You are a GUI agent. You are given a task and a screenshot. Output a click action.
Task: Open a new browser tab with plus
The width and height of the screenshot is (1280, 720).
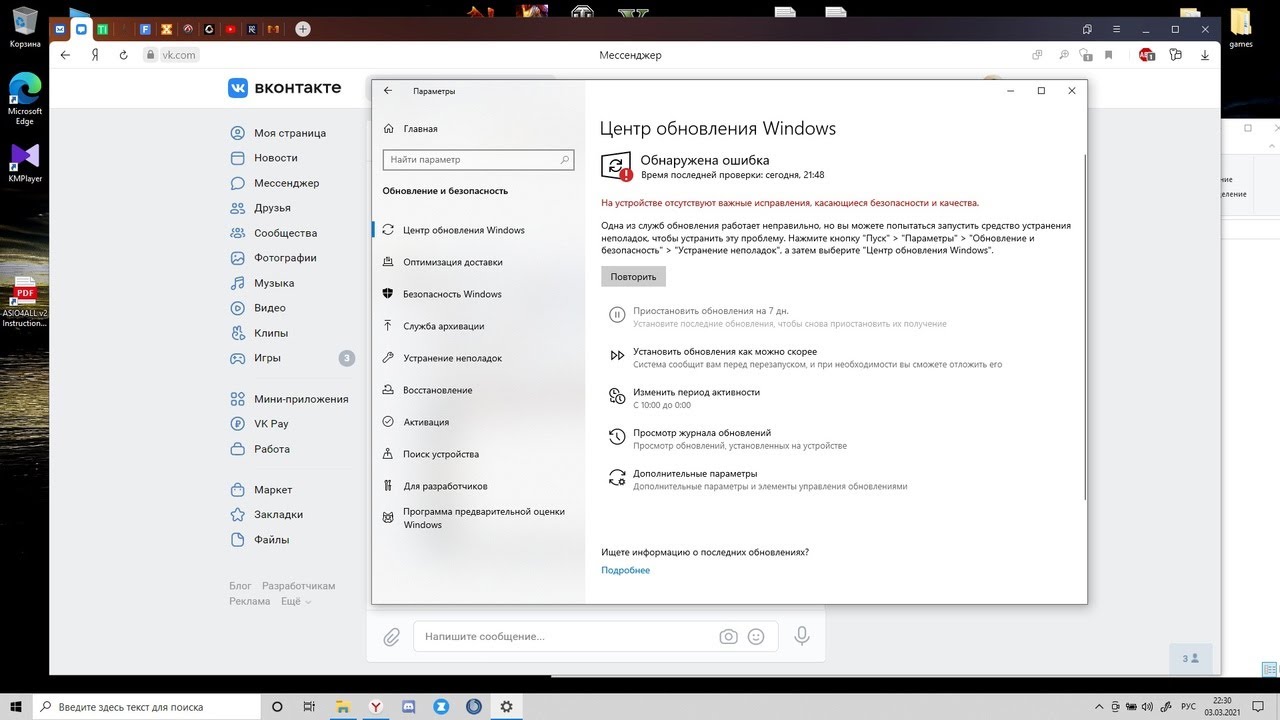pos(303,29)
